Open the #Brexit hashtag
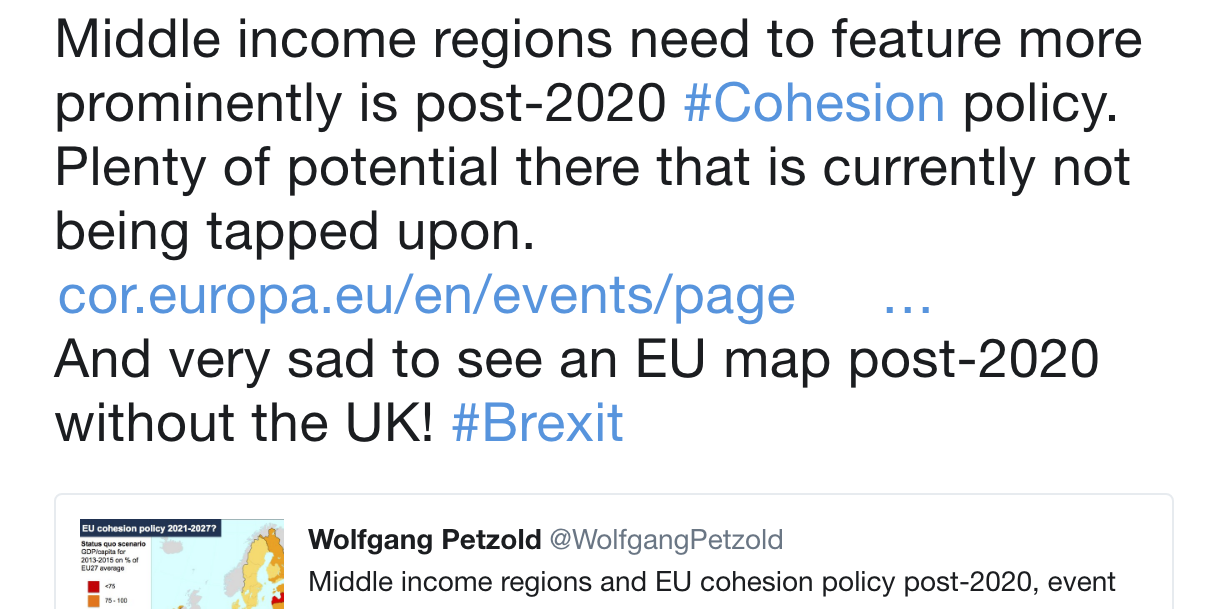This screenshot has height=609, width=1218. pyautogui.click(x=537, y=422)
